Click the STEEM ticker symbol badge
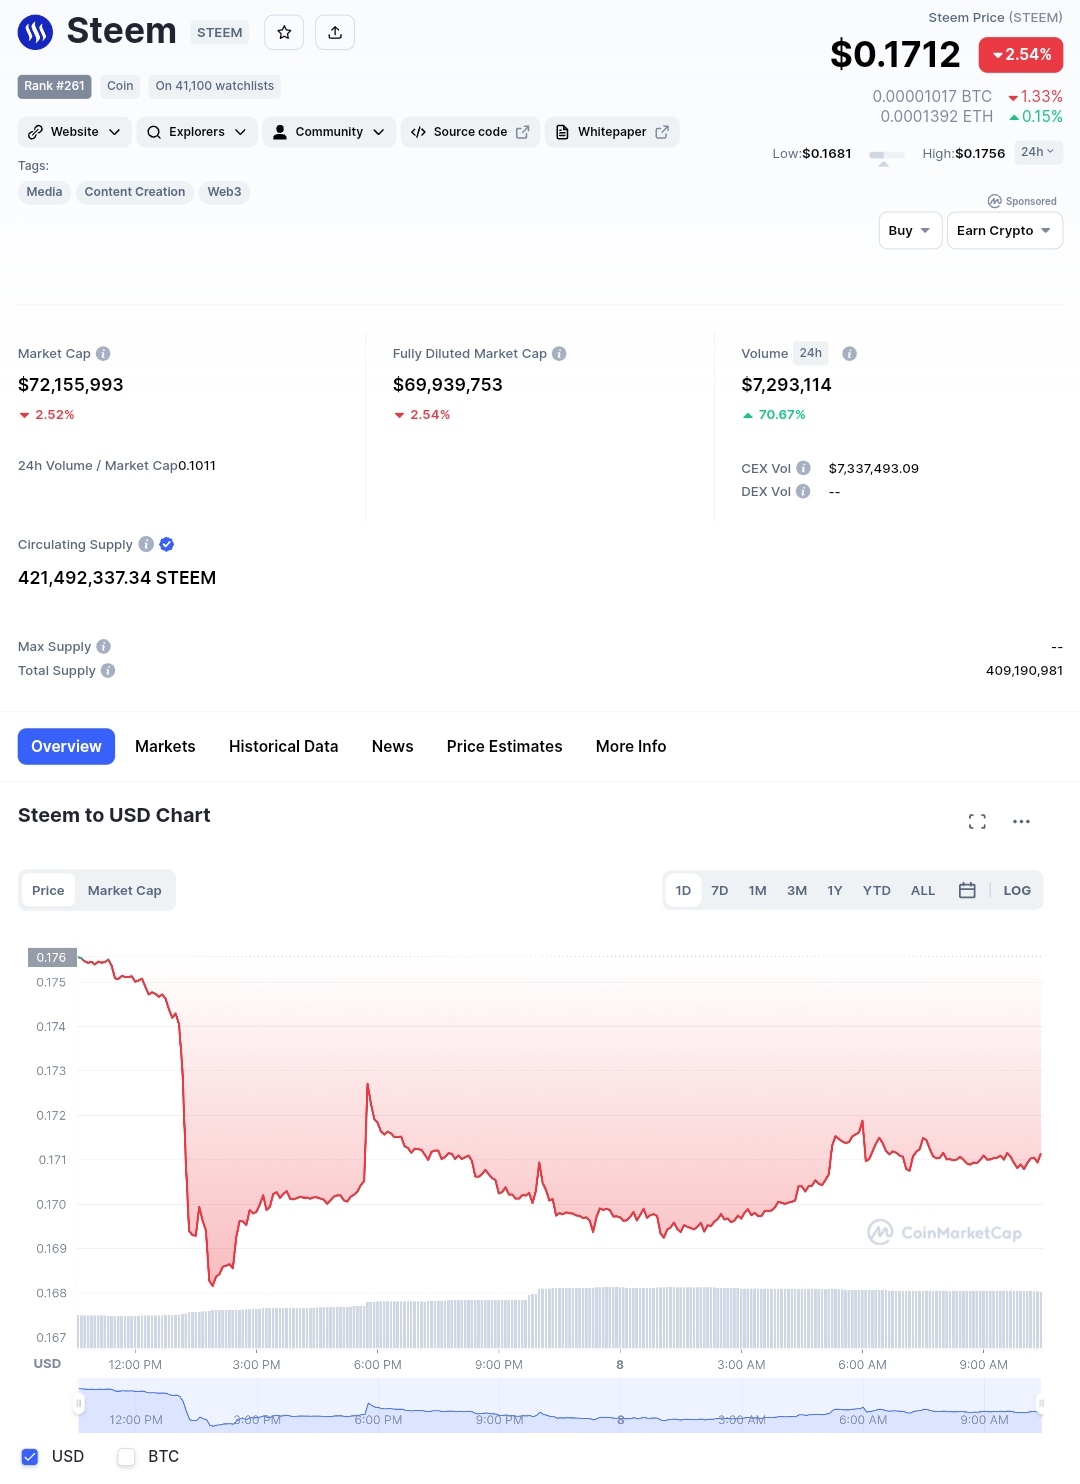 click(220, 33)
